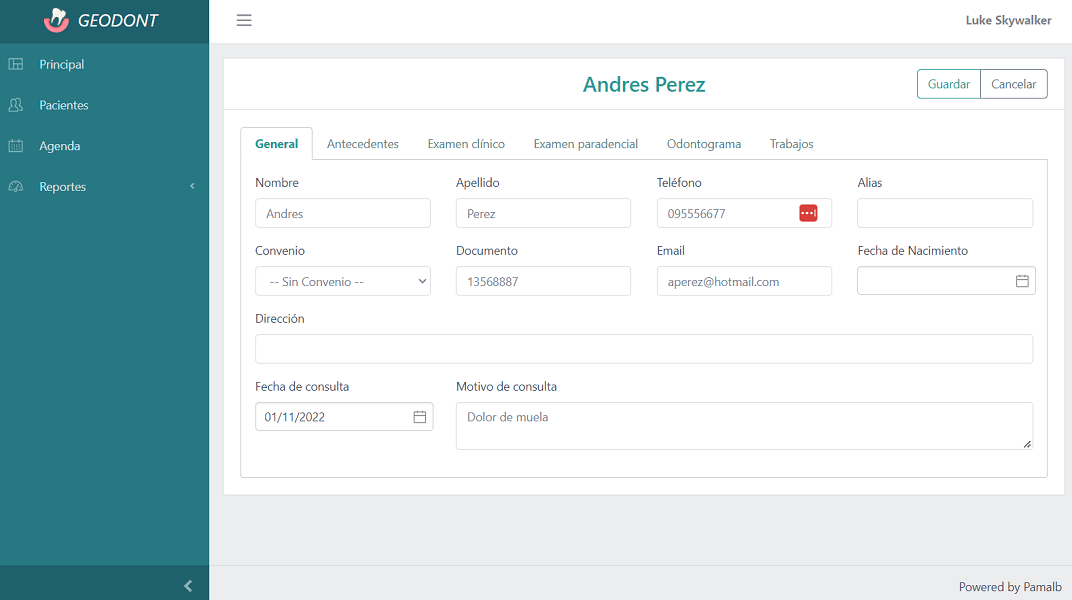The width and height of the screenshot is (1072, 600).
Task: Open the Convenio dropdown
Action: click(x=342, y=282)
